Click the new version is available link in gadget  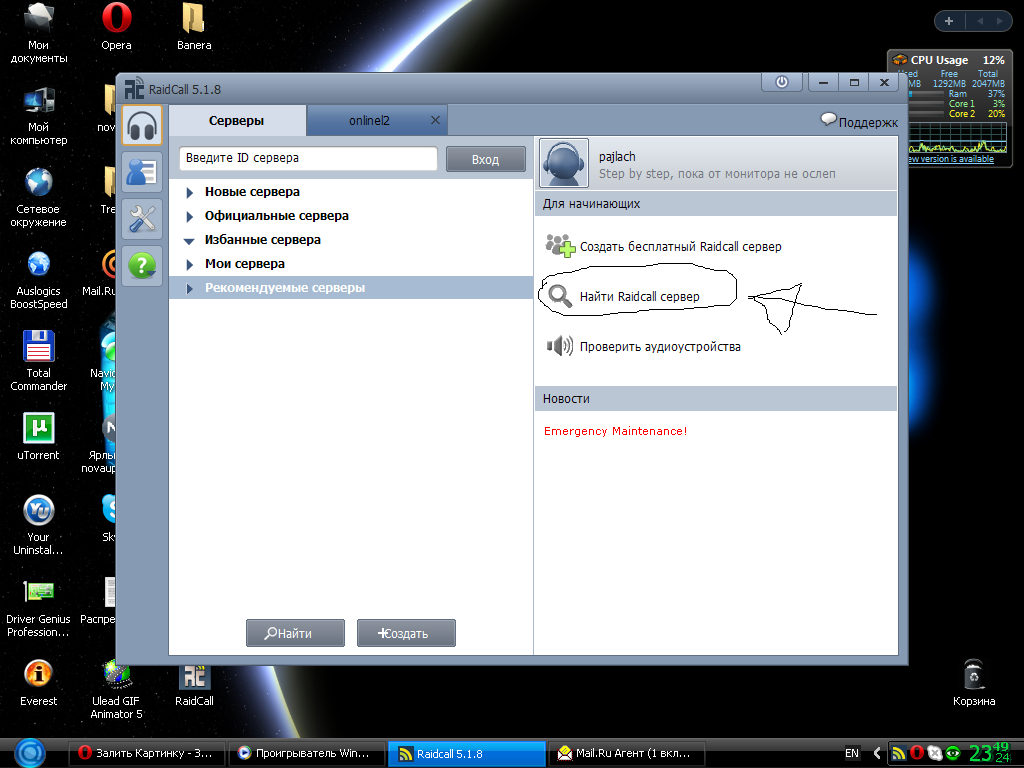click(950, 159)
